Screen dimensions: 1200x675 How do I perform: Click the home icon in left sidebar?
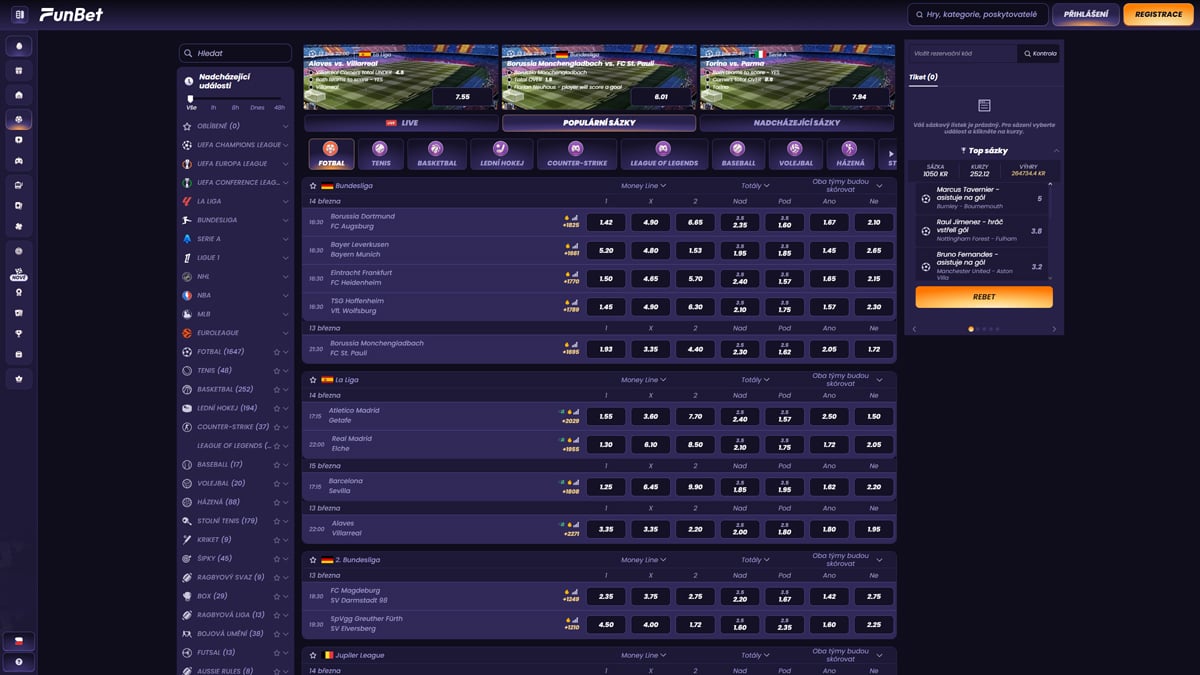coord(19,95)
